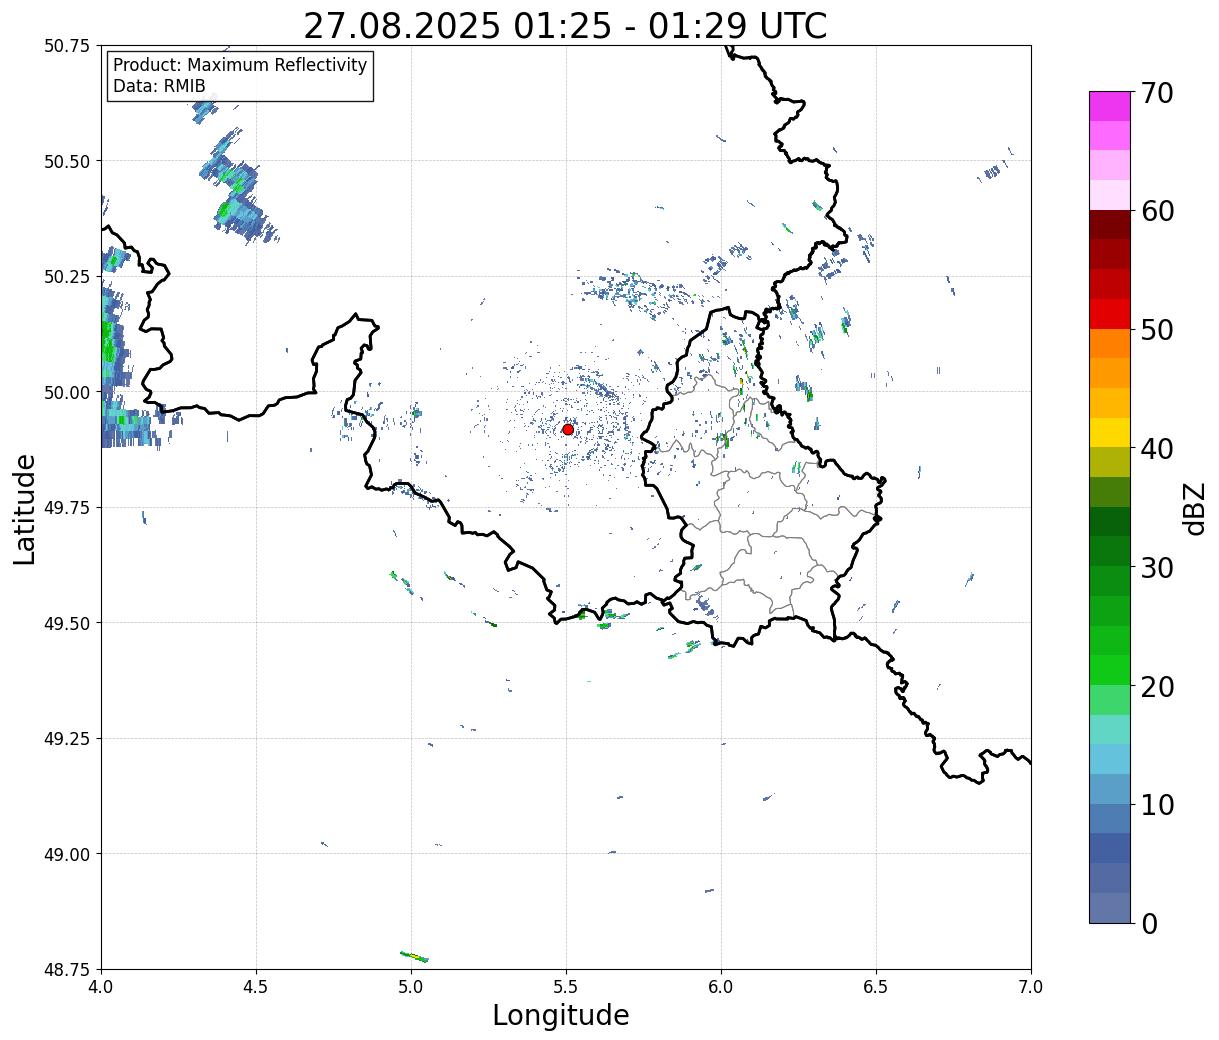The height and width of the screenshot is (1040, 1219).
Task: Click the red radar location marker
Action: click(x=568, y=429)
